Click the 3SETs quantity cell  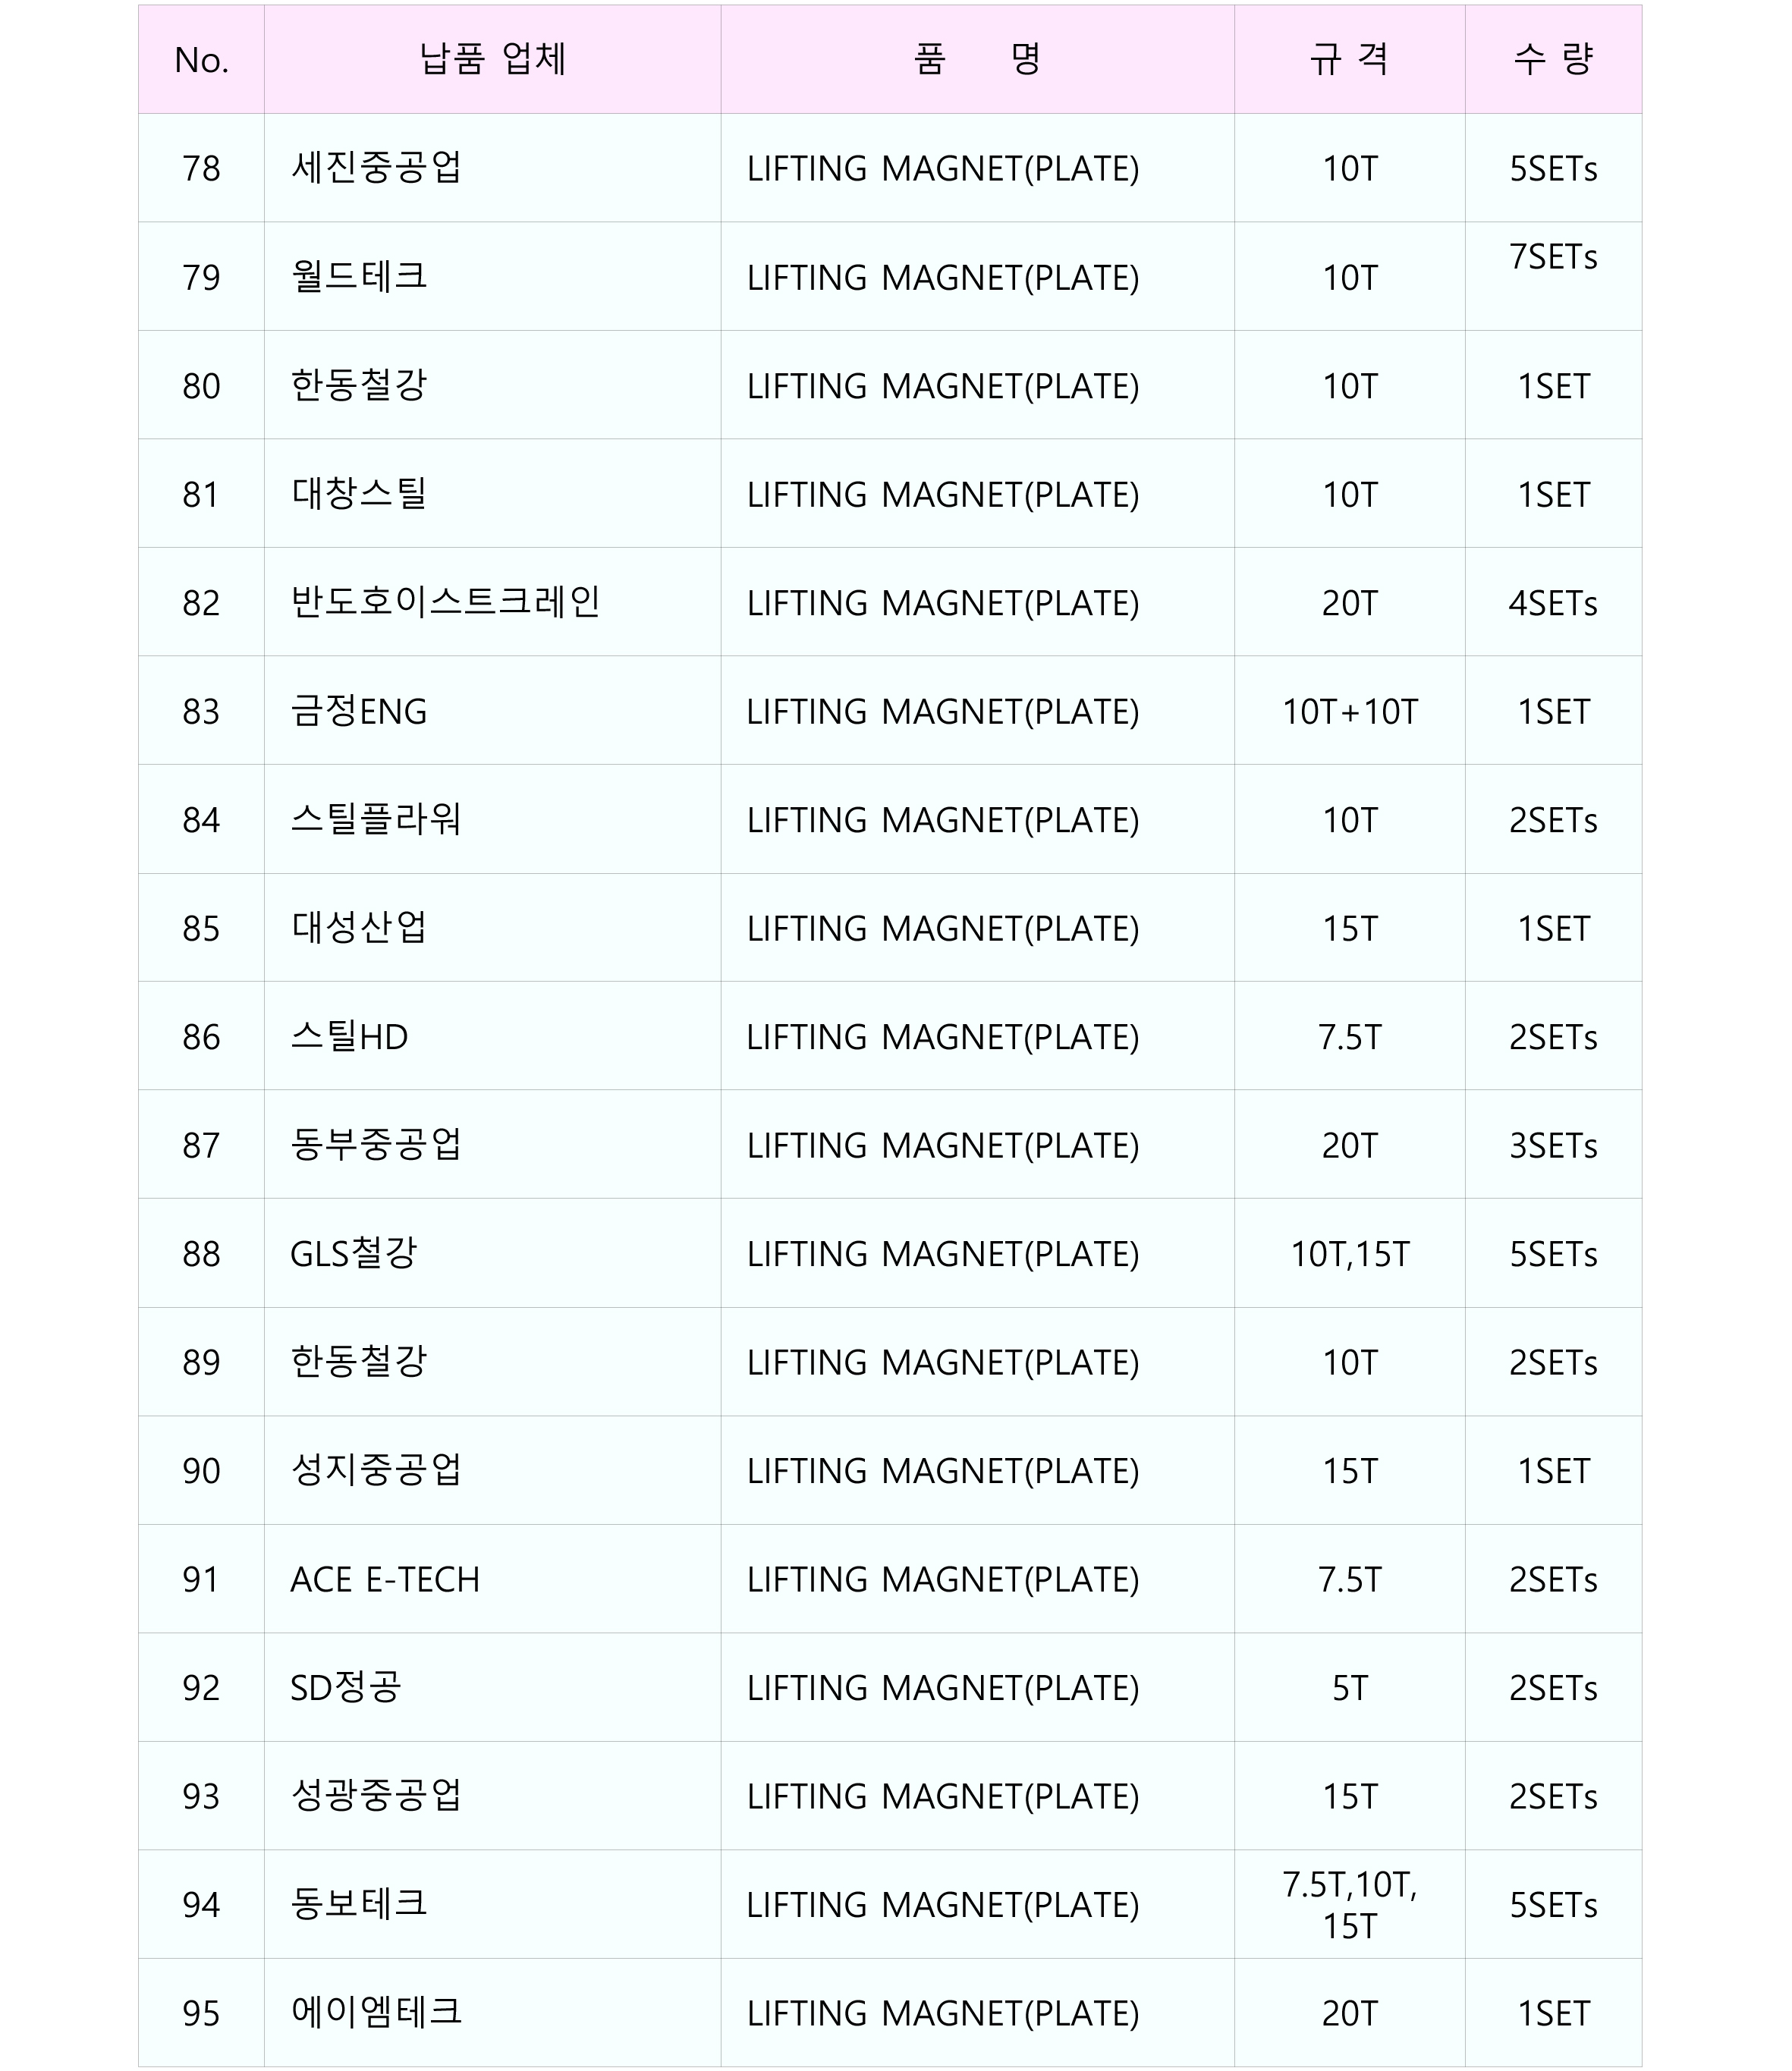1553,1145
